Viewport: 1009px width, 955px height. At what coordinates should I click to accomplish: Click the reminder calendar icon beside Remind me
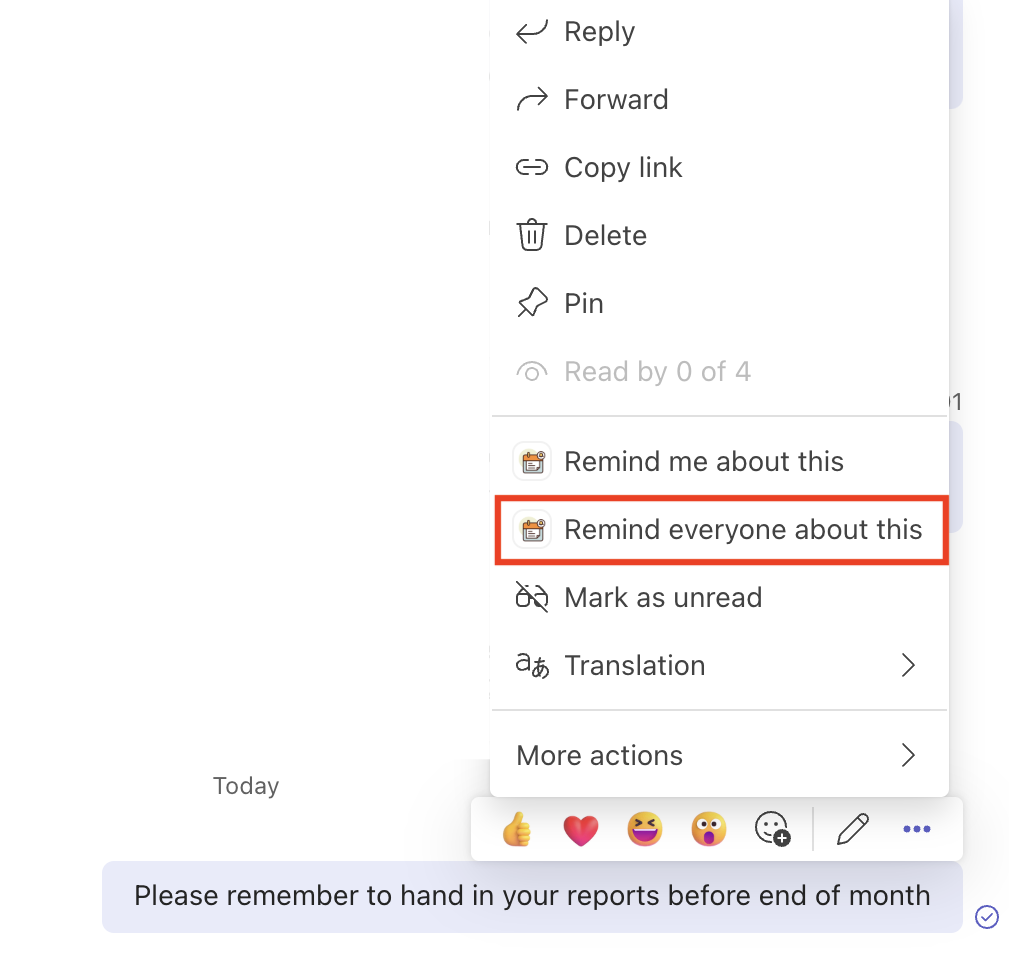click(x=532, y=461)
